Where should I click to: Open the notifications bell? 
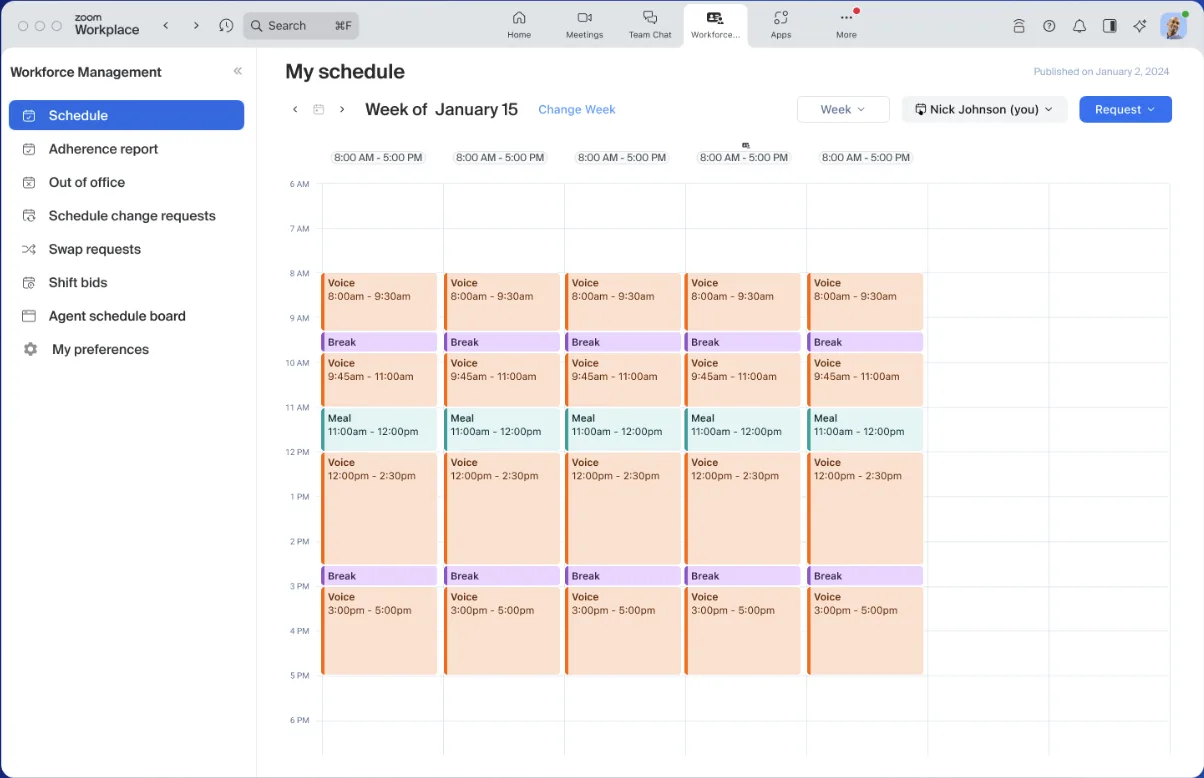pyautogui.click(x=1079, y=26)
